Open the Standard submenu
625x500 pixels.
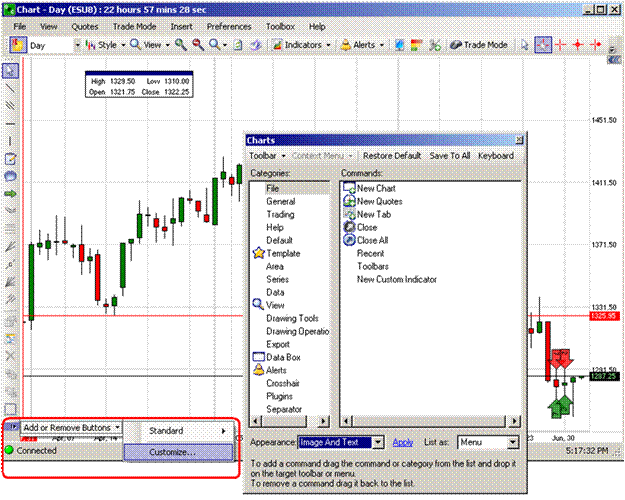179,431
